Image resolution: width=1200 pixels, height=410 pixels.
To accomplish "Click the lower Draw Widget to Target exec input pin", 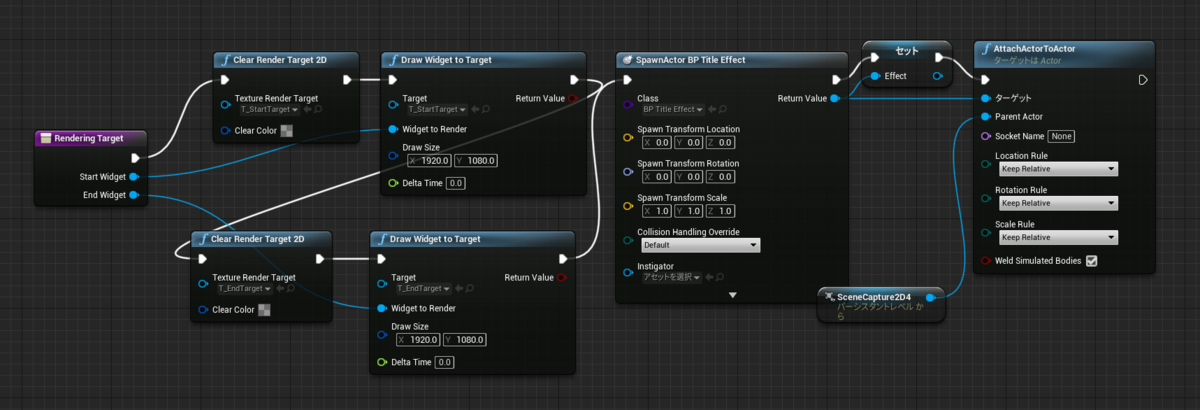I will pos(382,258).
